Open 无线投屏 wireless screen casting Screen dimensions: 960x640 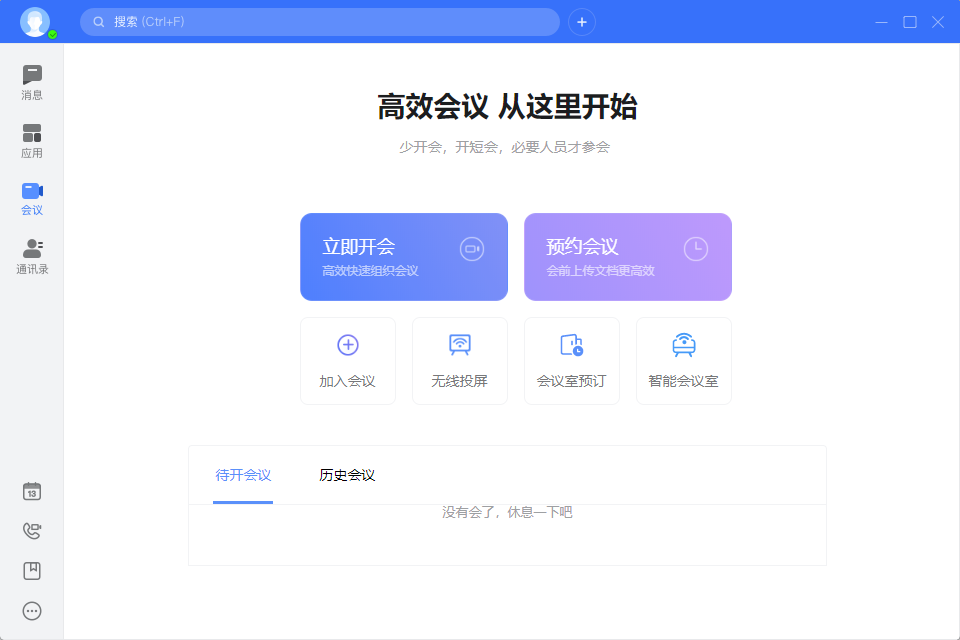pyautogui.click(x=460, y=361)
